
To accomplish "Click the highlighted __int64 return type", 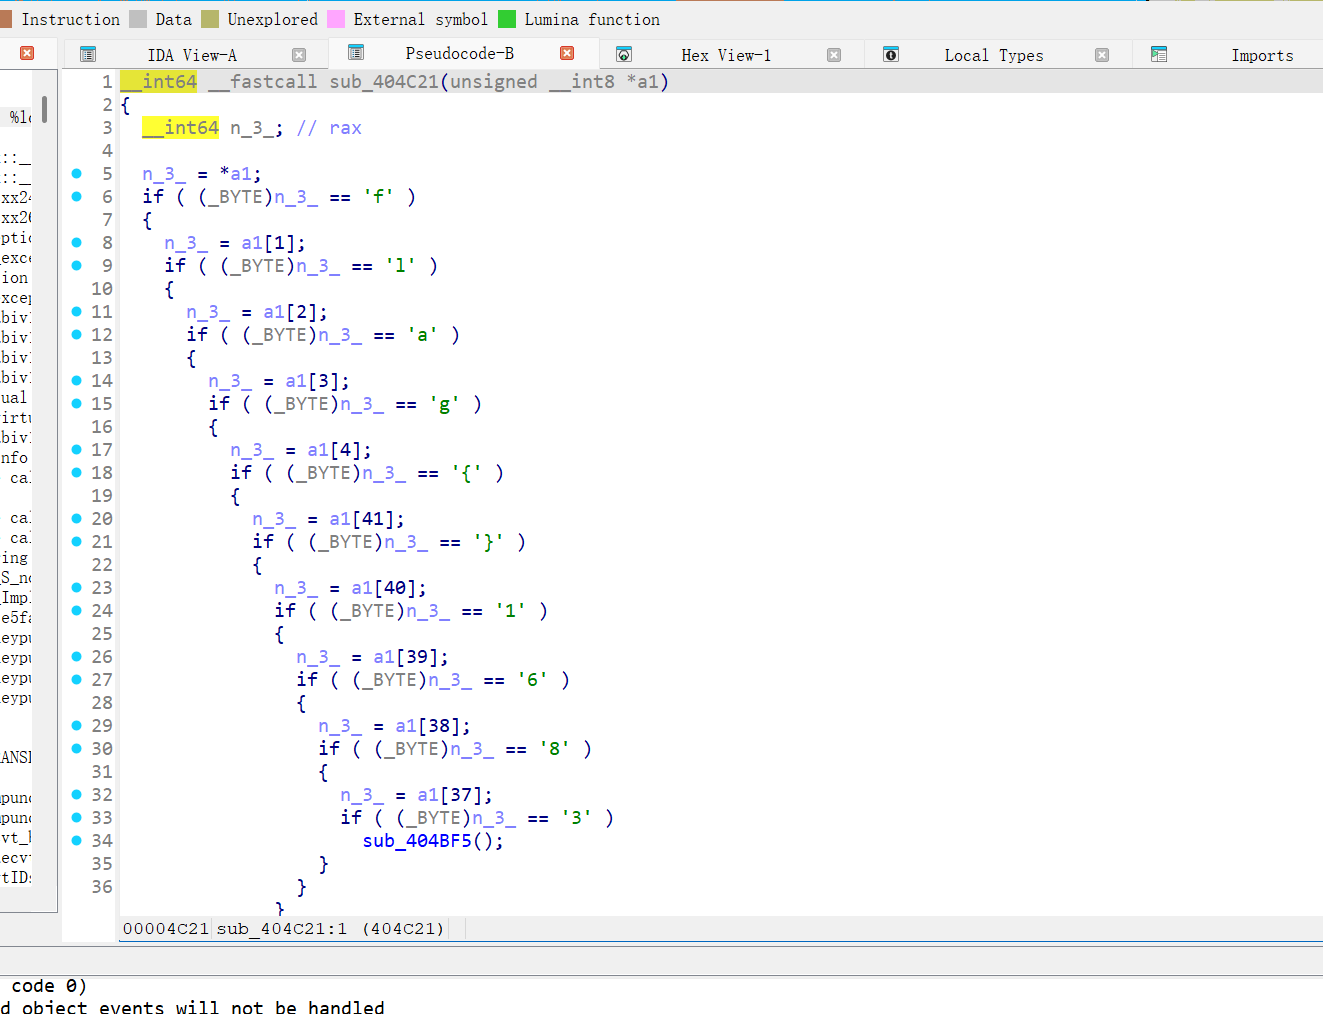I will [159, 82].
